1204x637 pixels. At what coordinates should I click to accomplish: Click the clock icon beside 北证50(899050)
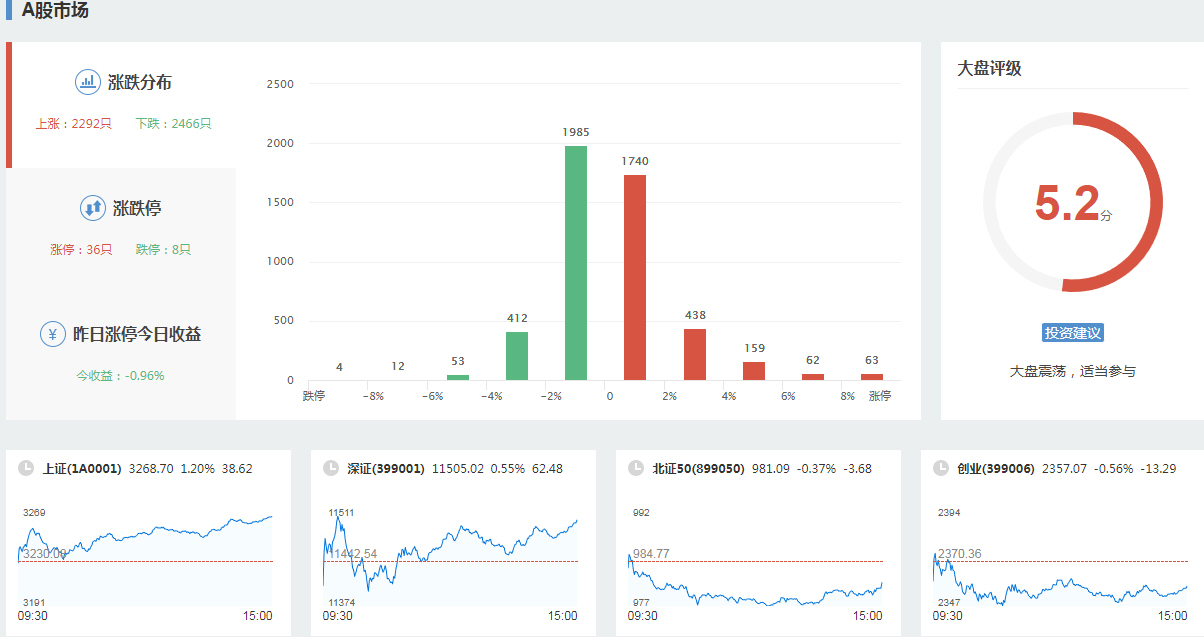coord(636,468)
